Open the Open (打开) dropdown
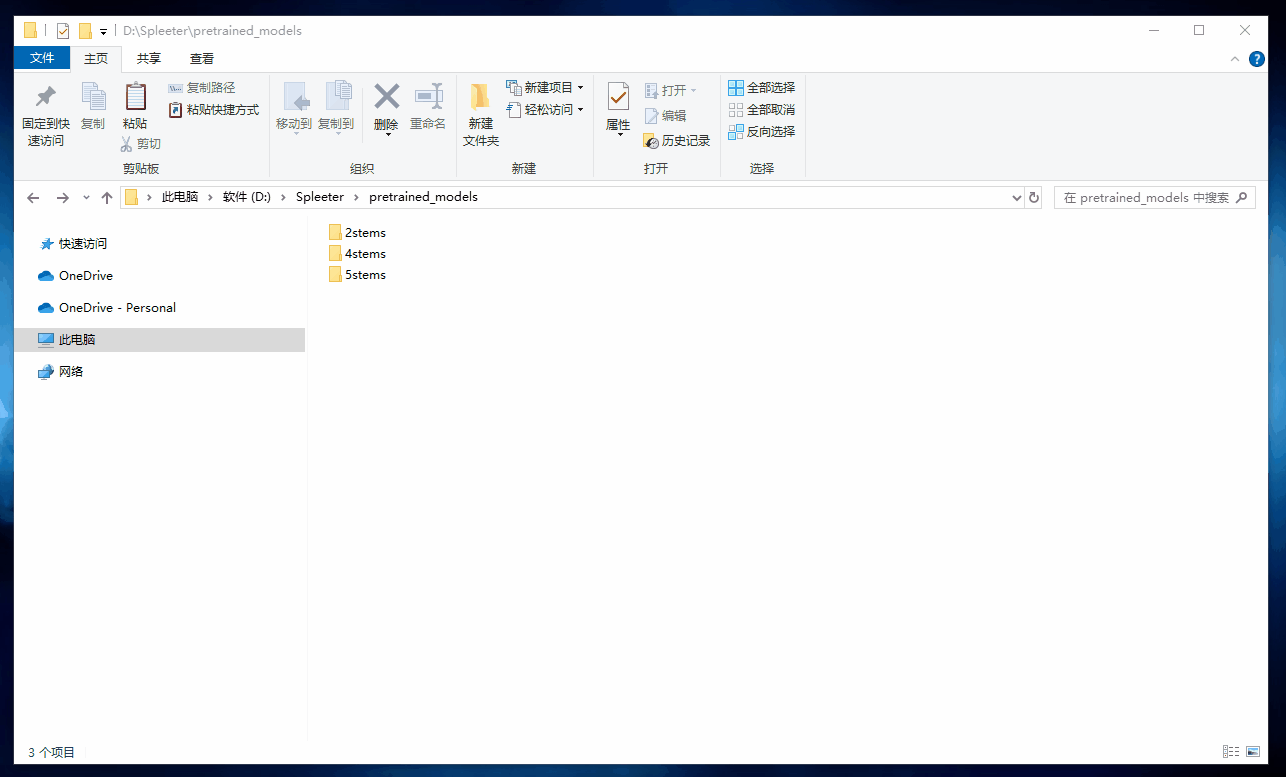 (x=671, y=91)
